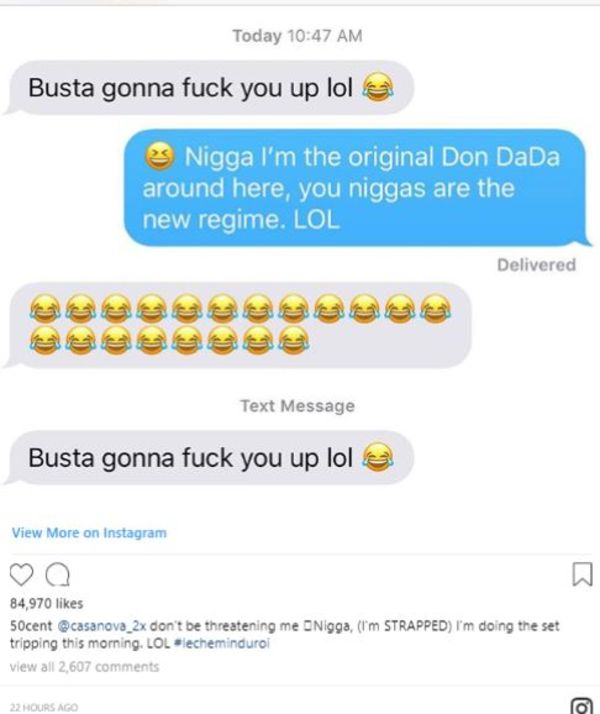Image resolution: width=600 pixels, height=714 pixels.
Task: Save post with bookmark icon
Action: [x=582, y=574]
